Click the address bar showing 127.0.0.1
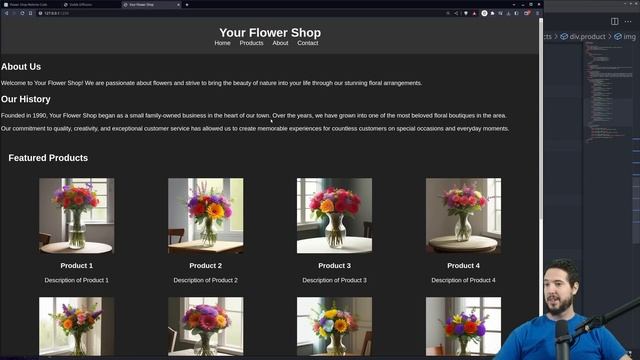The image size is (640, 360). tap(241, 13)
